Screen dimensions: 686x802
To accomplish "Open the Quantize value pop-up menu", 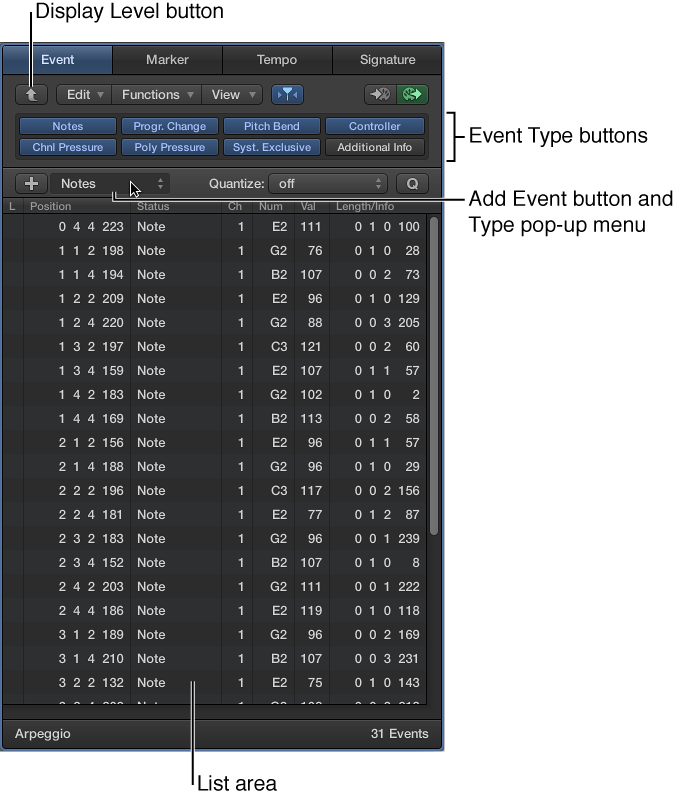I will pos(329,184).
